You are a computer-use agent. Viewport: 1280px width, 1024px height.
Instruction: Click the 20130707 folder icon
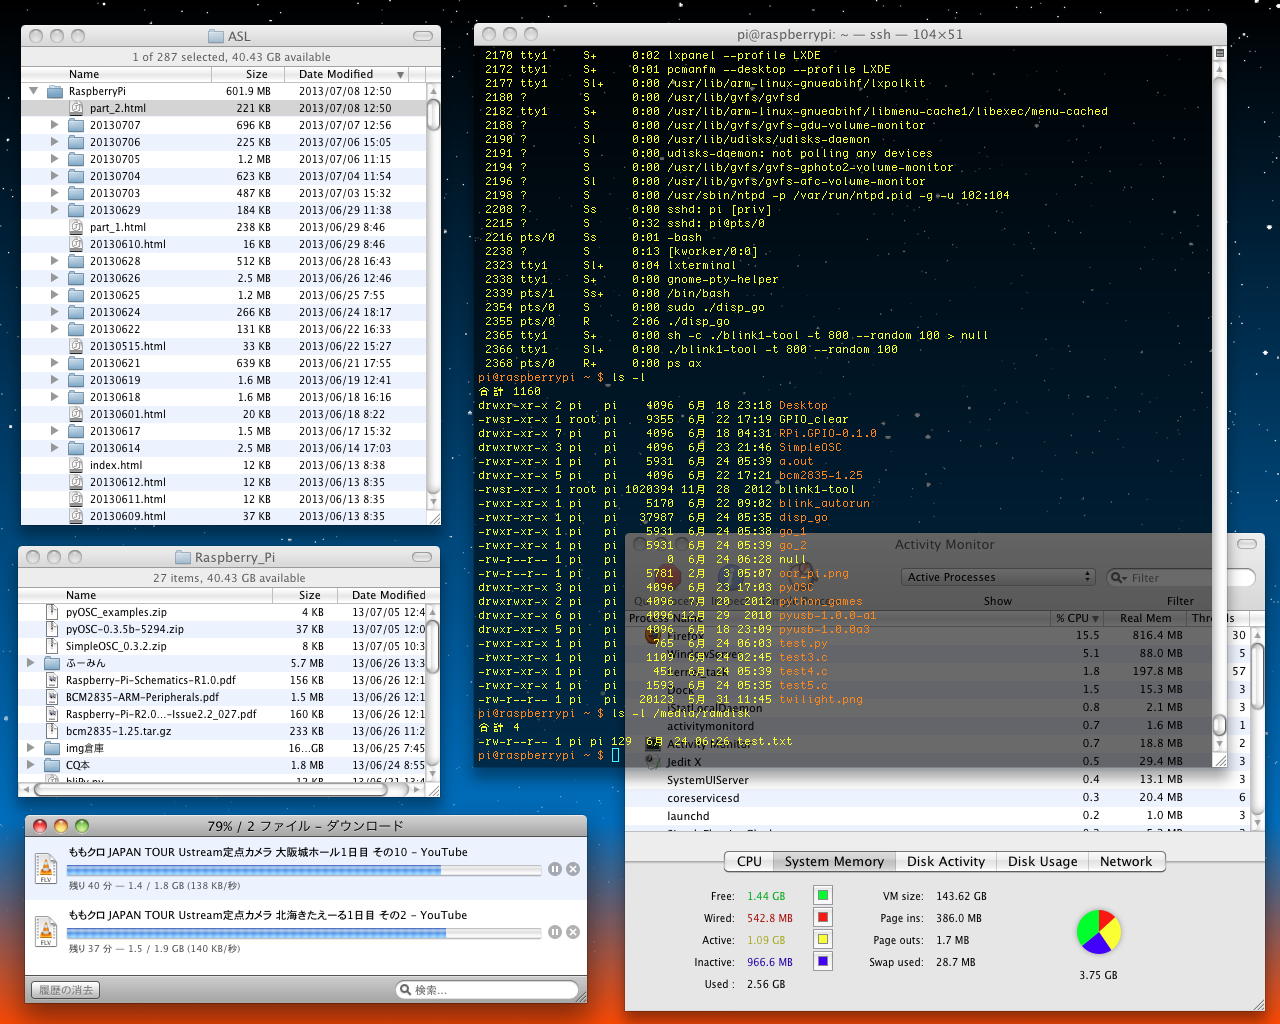[x=76, y=125]
